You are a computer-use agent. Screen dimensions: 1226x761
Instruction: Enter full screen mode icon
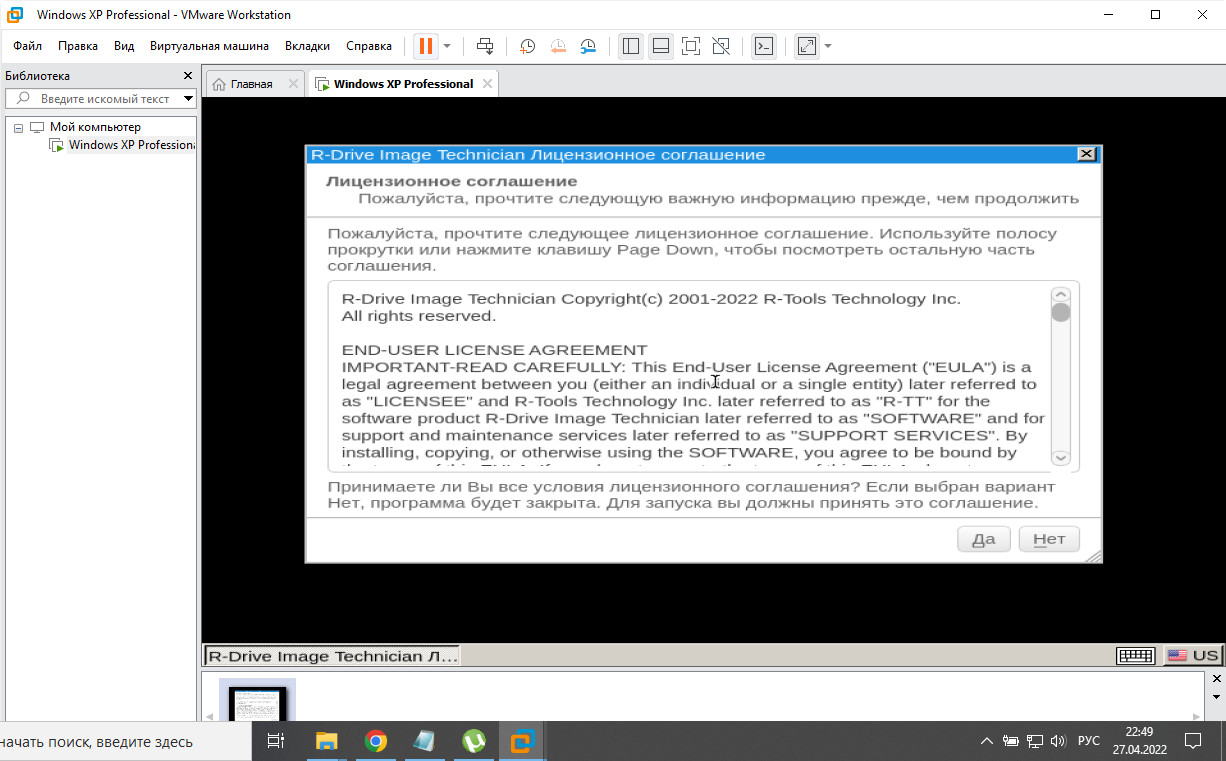pos(690,46)
